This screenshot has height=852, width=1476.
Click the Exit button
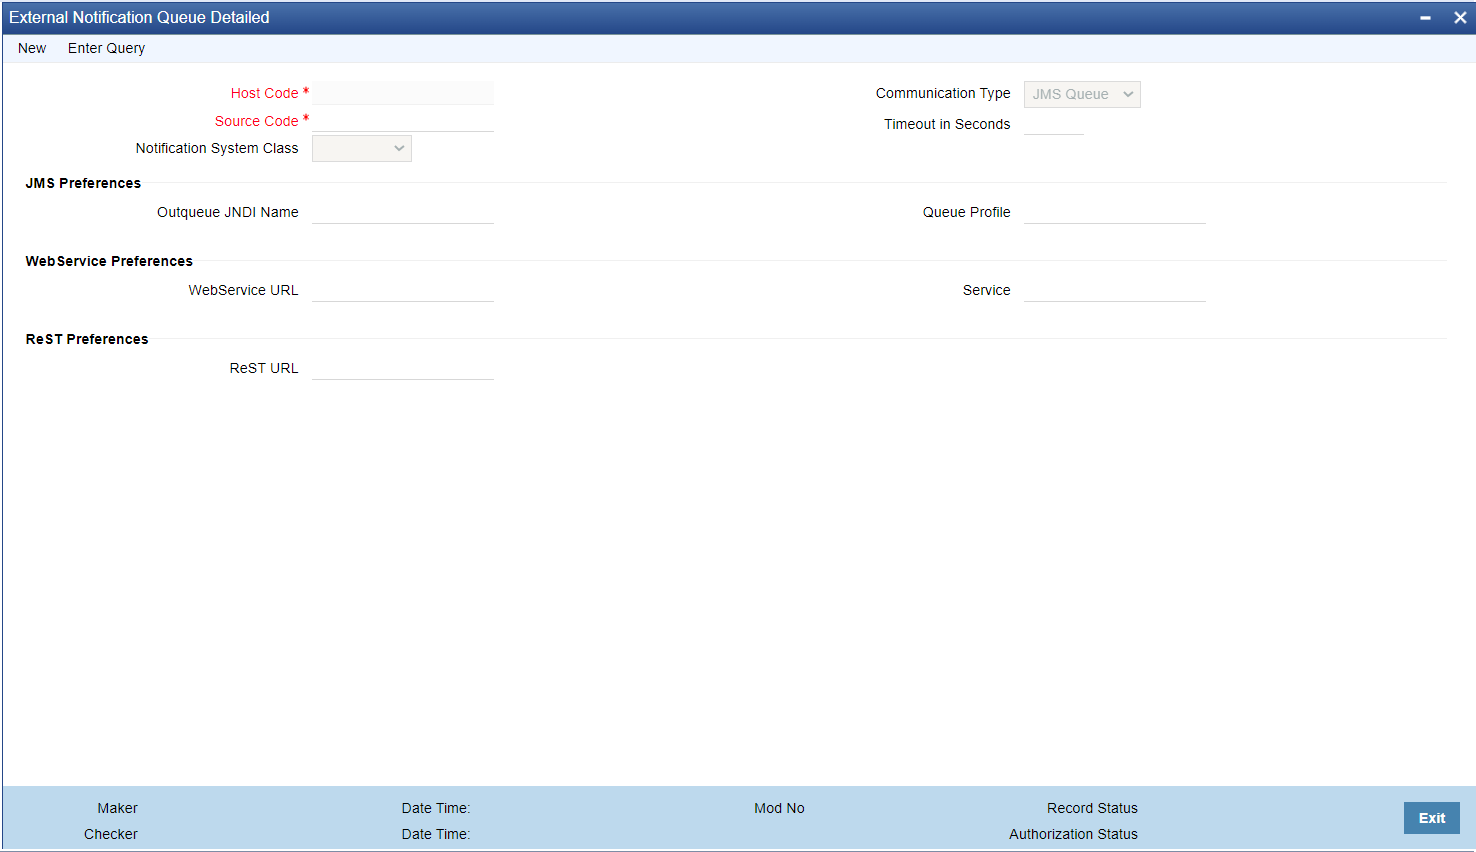point(1432,818)
